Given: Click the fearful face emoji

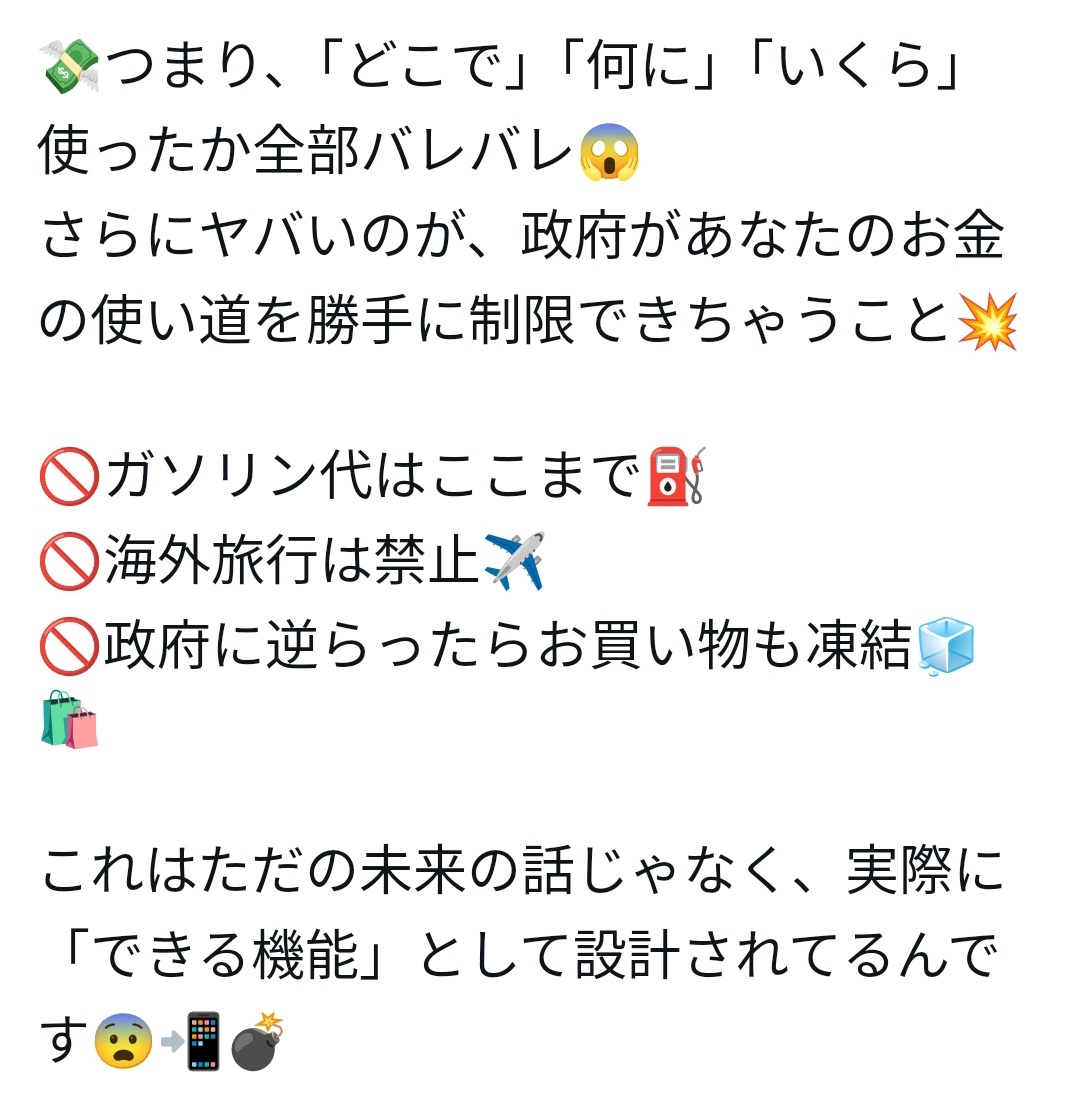Looking at the screenshot, I should 123,1041.
